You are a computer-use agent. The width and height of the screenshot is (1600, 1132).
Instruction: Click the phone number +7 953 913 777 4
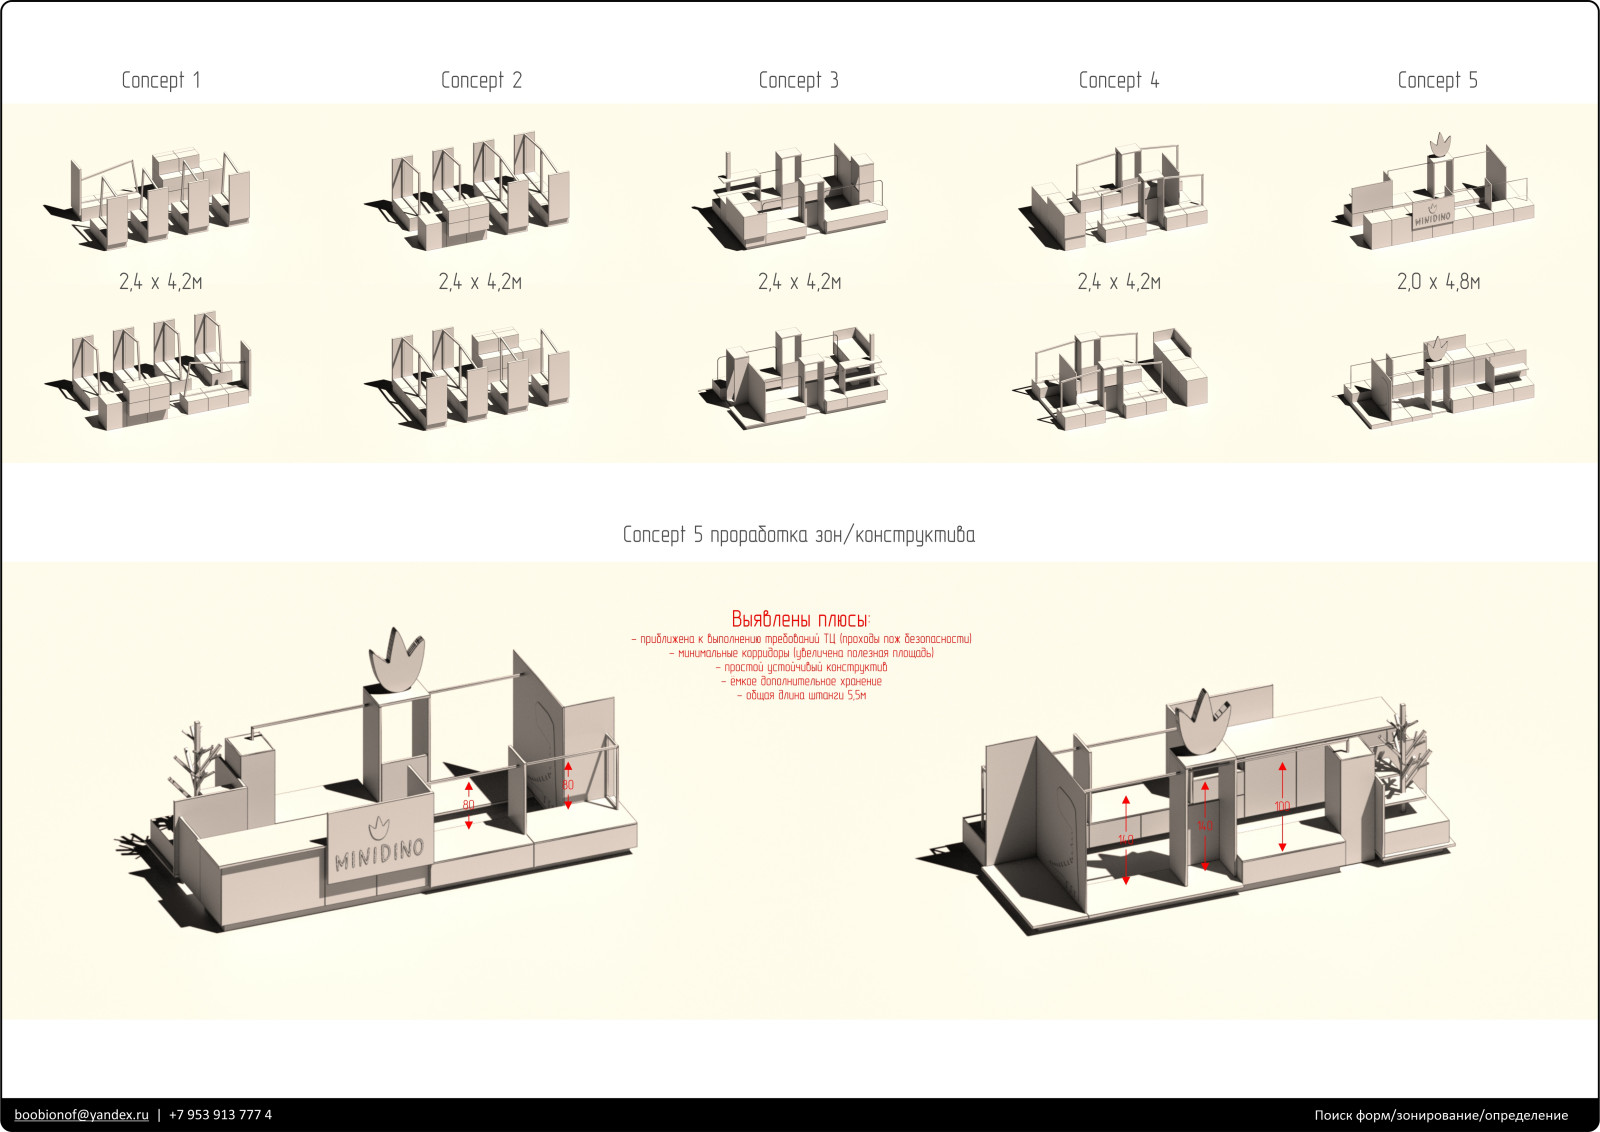coord(220,1114)
